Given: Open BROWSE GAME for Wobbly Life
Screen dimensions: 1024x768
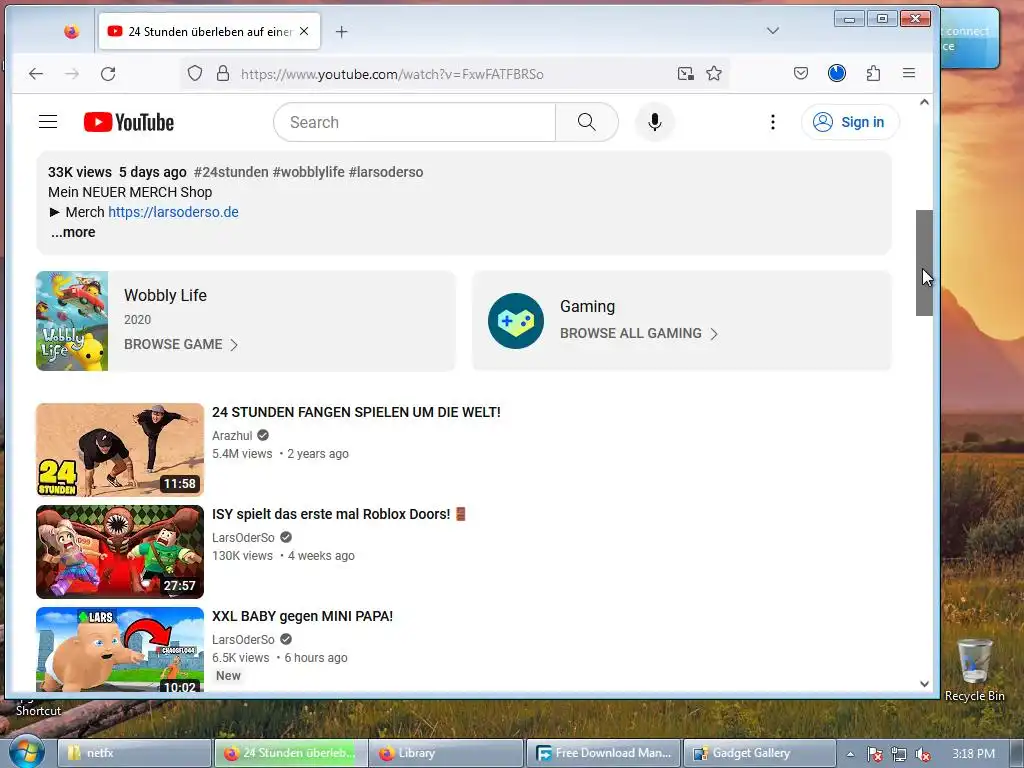Looking at the screenshot, I should [181, 344].
